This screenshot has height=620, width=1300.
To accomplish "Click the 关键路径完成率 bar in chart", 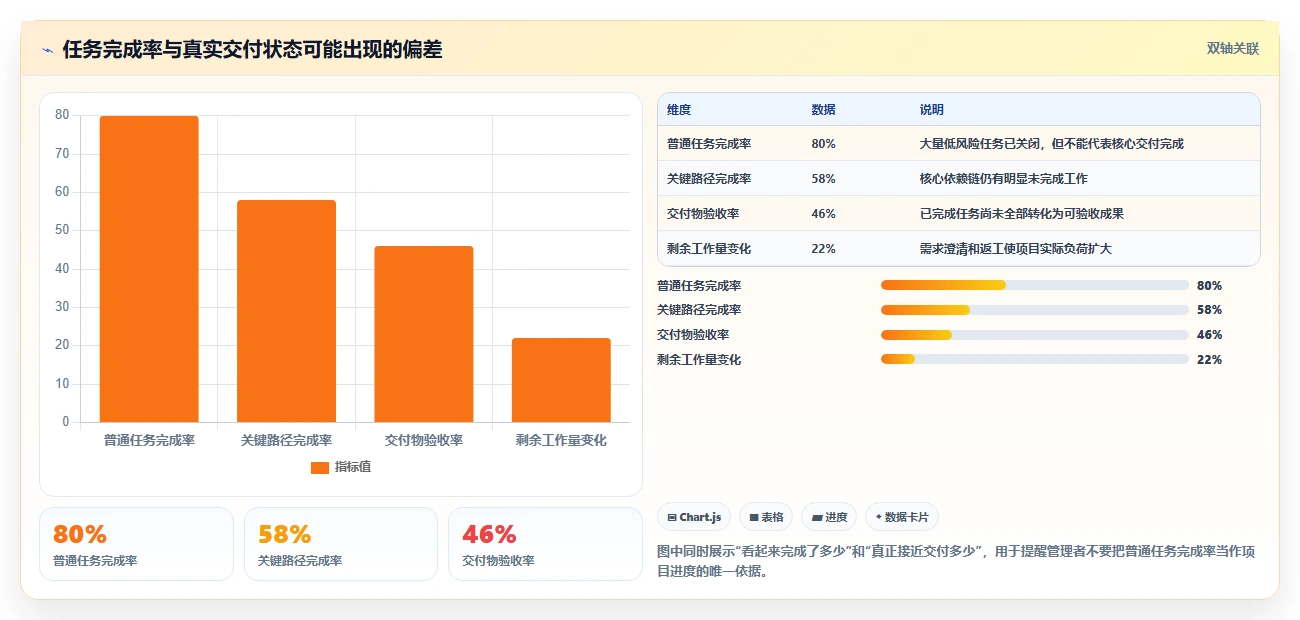I will (x=286, y=311).
